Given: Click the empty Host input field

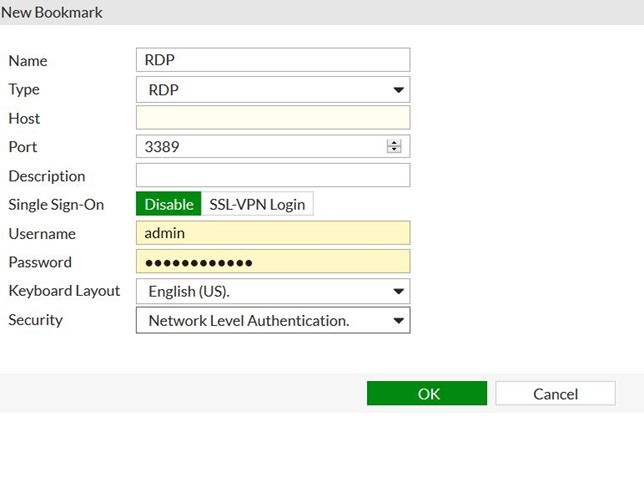Looking at the screenshot, I should pos(272,118).
